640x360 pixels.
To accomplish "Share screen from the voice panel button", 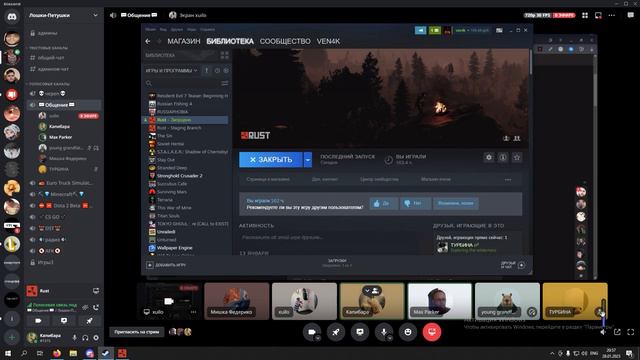I will coord(64,321).
